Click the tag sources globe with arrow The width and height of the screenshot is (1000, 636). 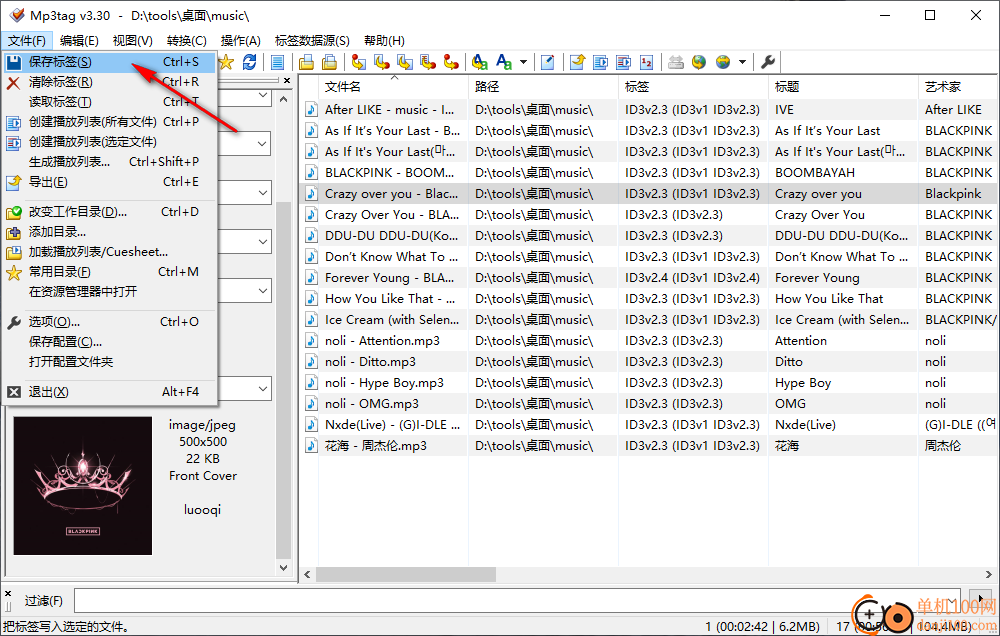click(x=699, y=62)
